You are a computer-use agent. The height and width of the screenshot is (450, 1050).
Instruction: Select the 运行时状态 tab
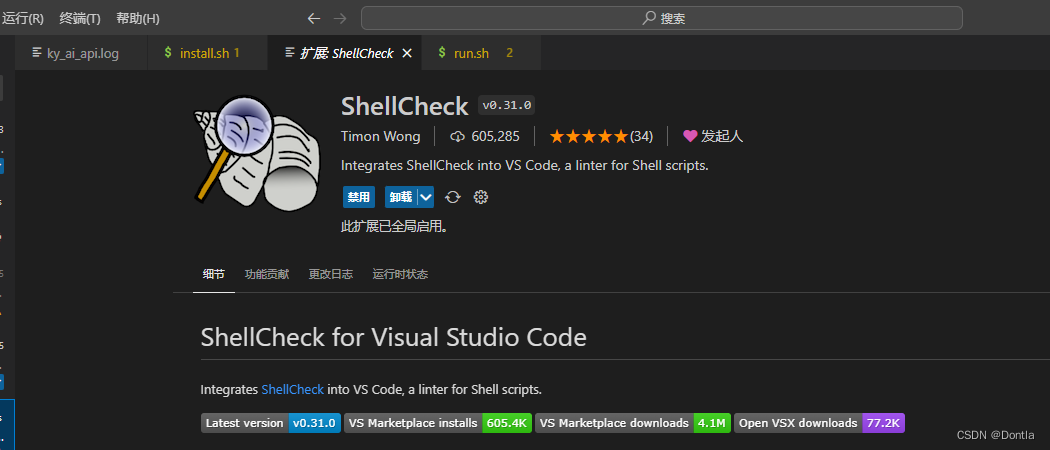coord(400,274)
